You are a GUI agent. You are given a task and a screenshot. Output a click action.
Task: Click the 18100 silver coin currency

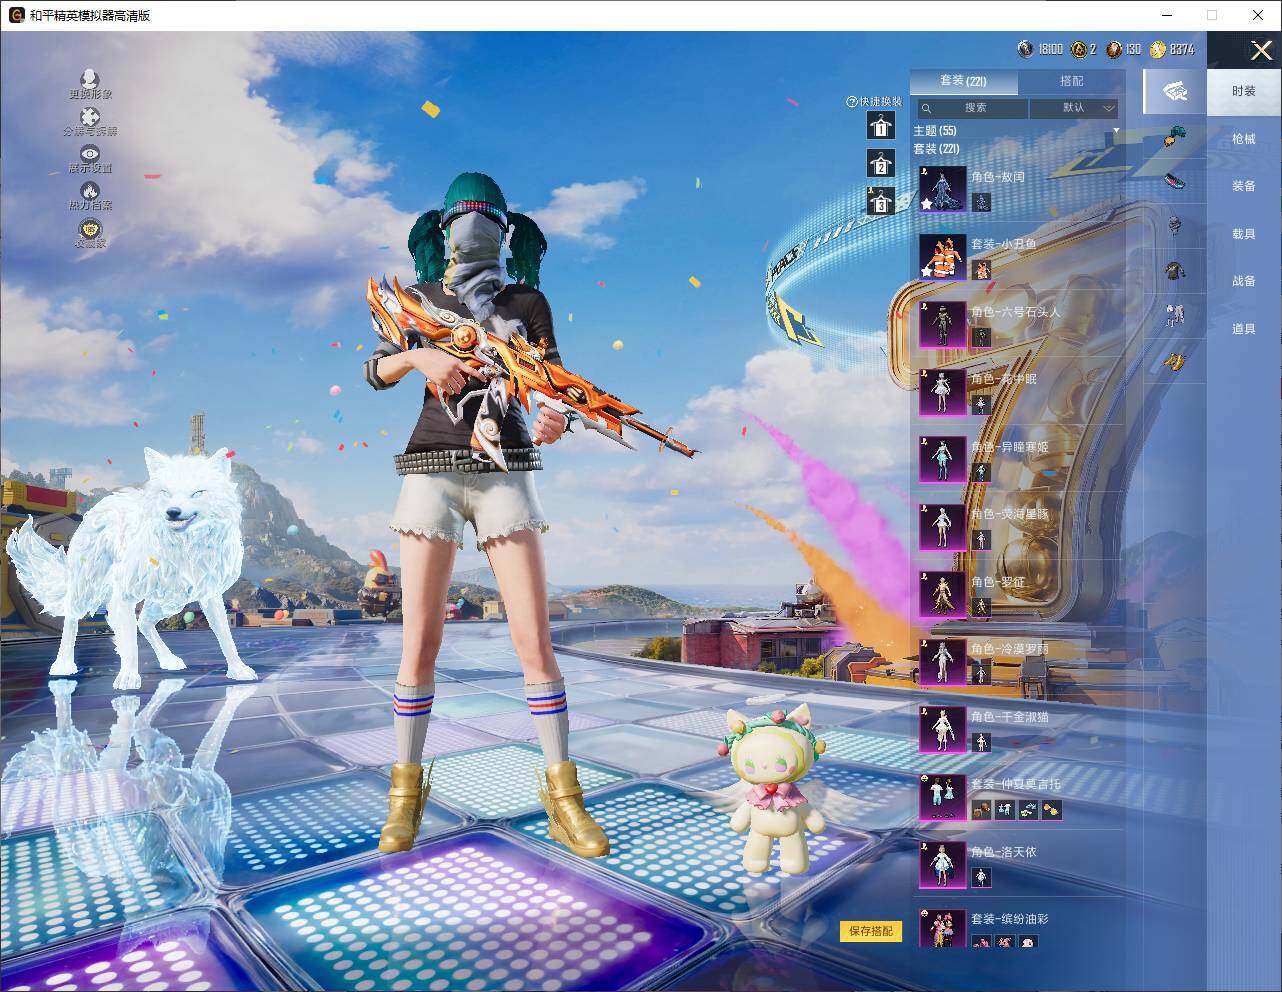(1040, 49)
